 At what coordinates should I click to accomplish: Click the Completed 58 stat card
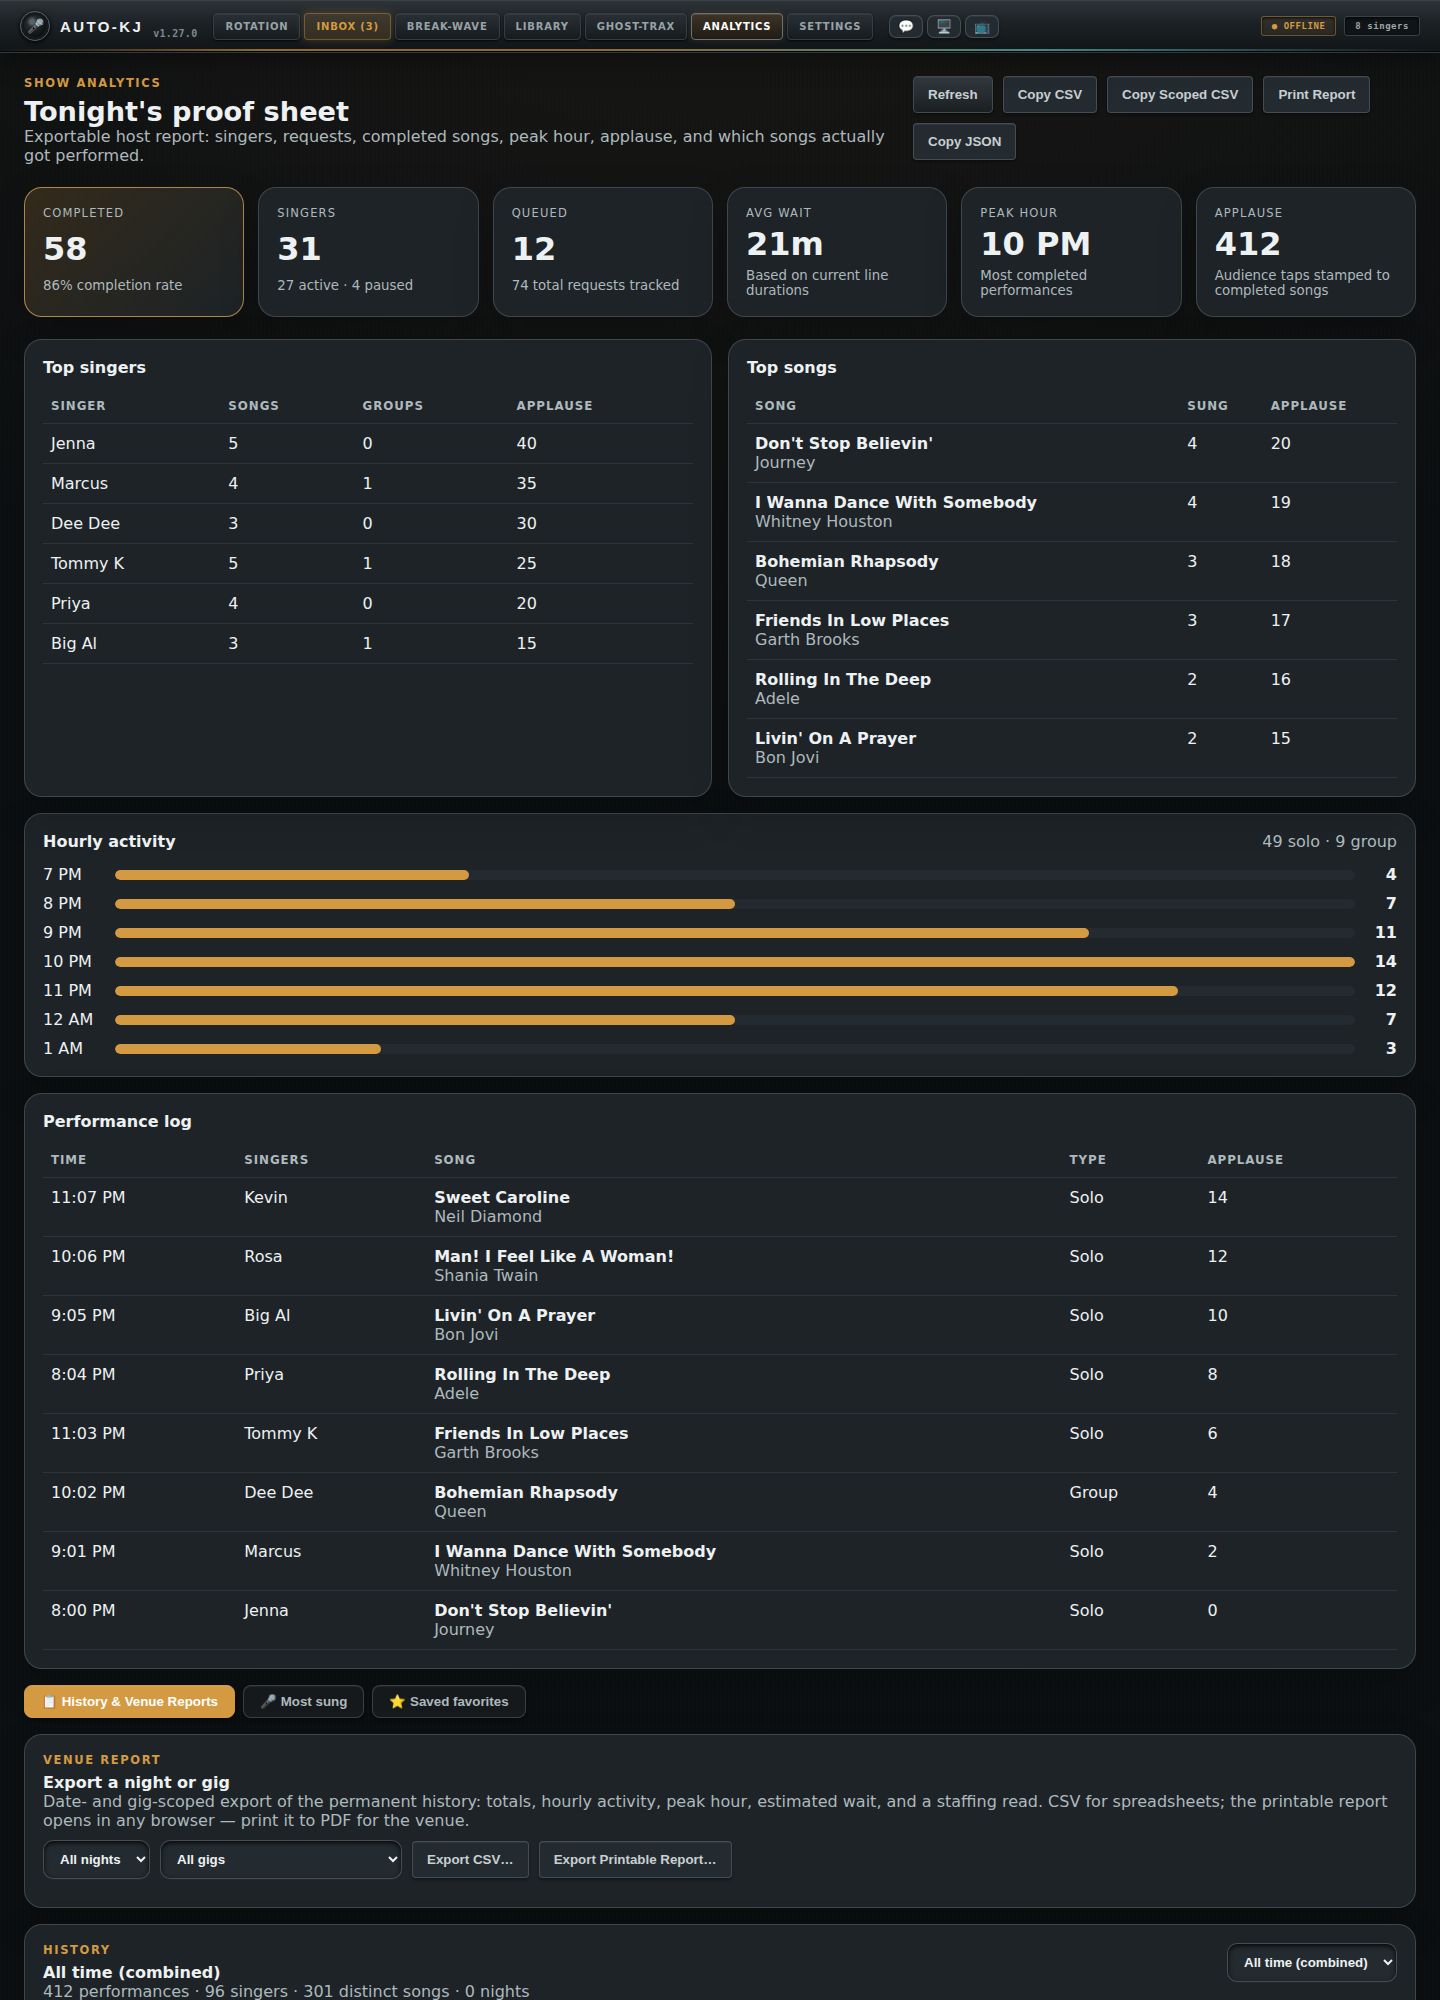[134, 252]
